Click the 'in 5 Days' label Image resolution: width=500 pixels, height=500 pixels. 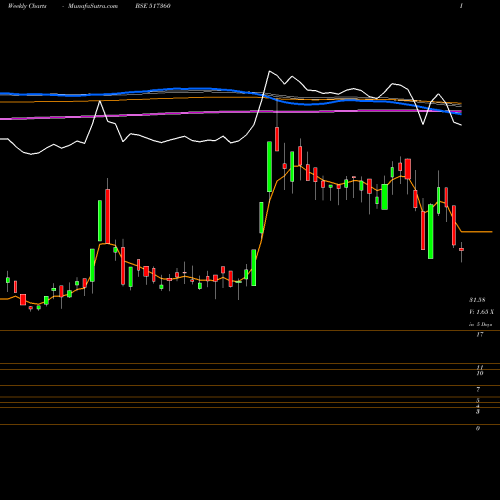[x=480, y=324]
